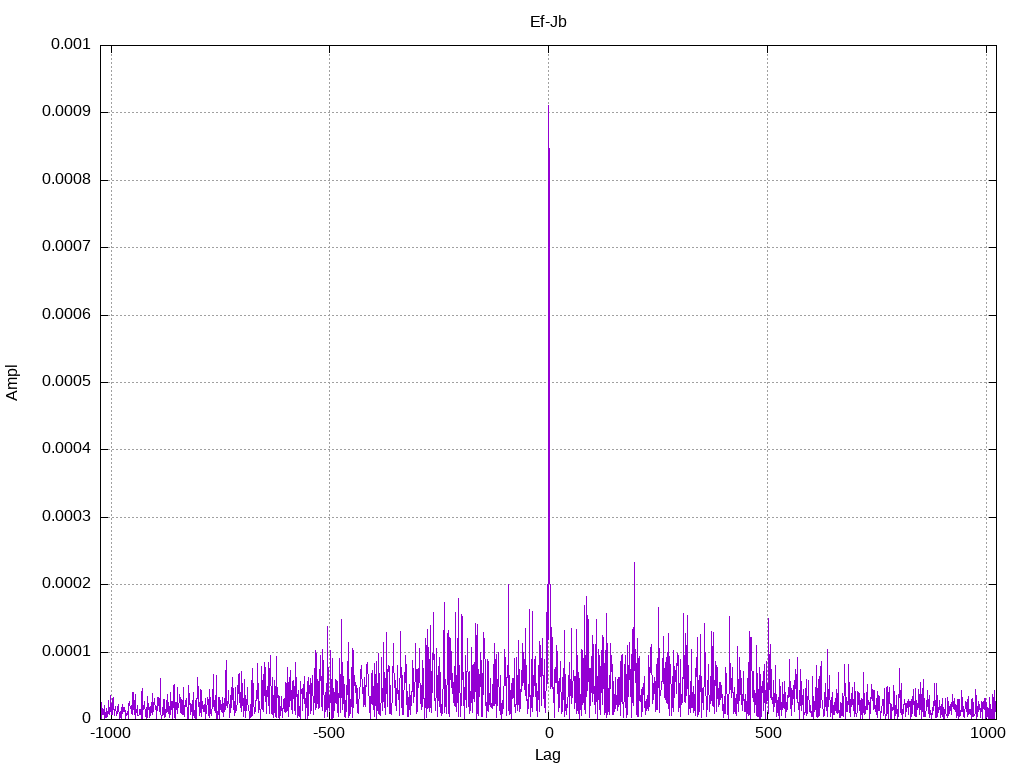The width and height of the screenshot is (1024, 768).
Task: Click the 1000 x-axis tick label
Action: [987, 733]
